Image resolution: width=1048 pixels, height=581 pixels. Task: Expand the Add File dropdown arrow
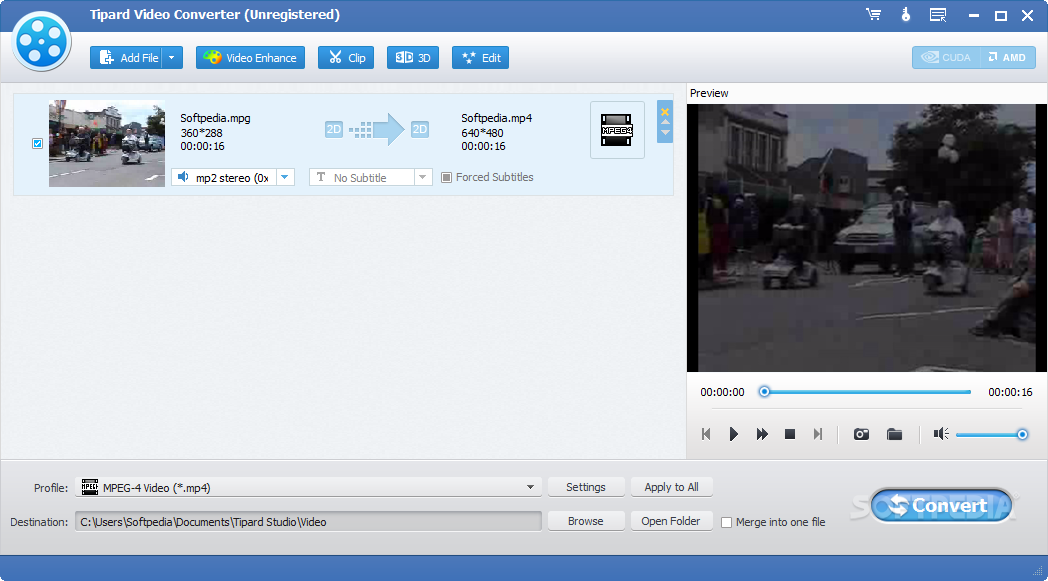point(172,57)
